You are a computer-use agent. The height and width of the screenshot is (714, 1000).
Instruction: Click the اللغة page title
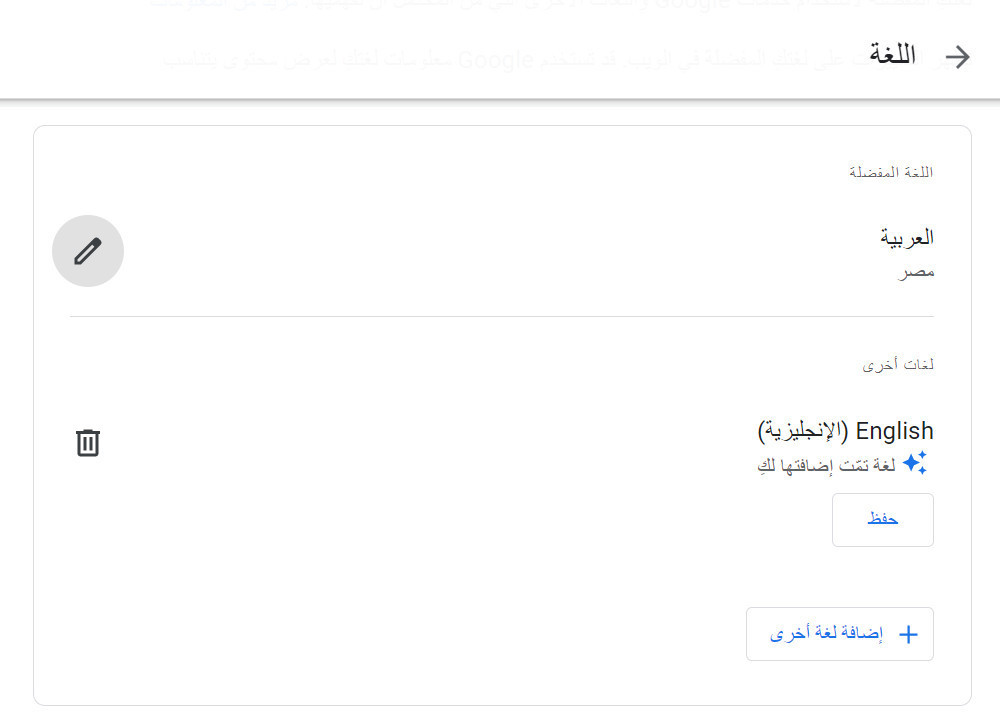(892, 56)
